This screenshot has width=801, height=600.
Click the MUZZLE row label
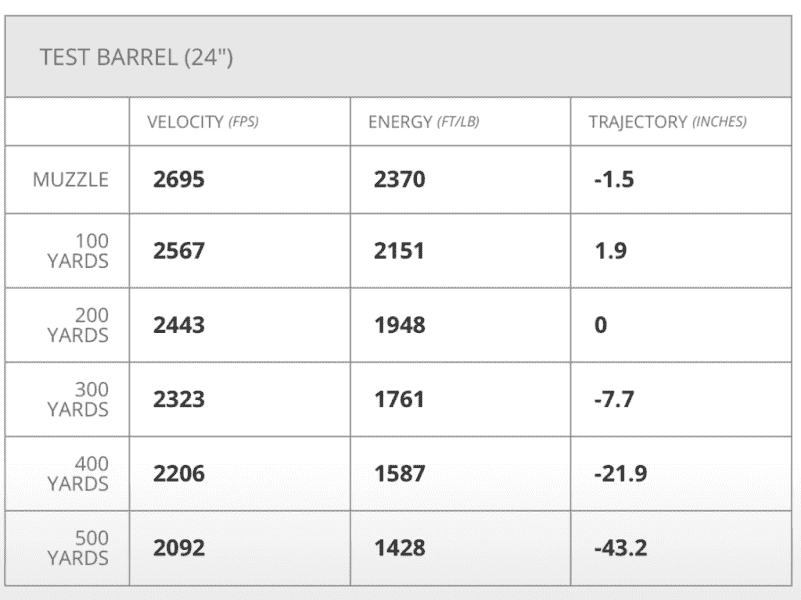click(x=70, y=181)
